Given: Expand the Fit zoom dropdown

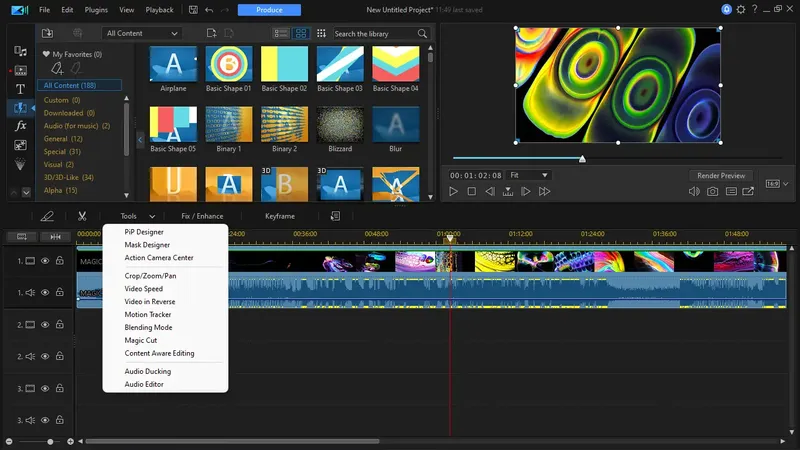Looking at the screenshot, I should 529,175.
